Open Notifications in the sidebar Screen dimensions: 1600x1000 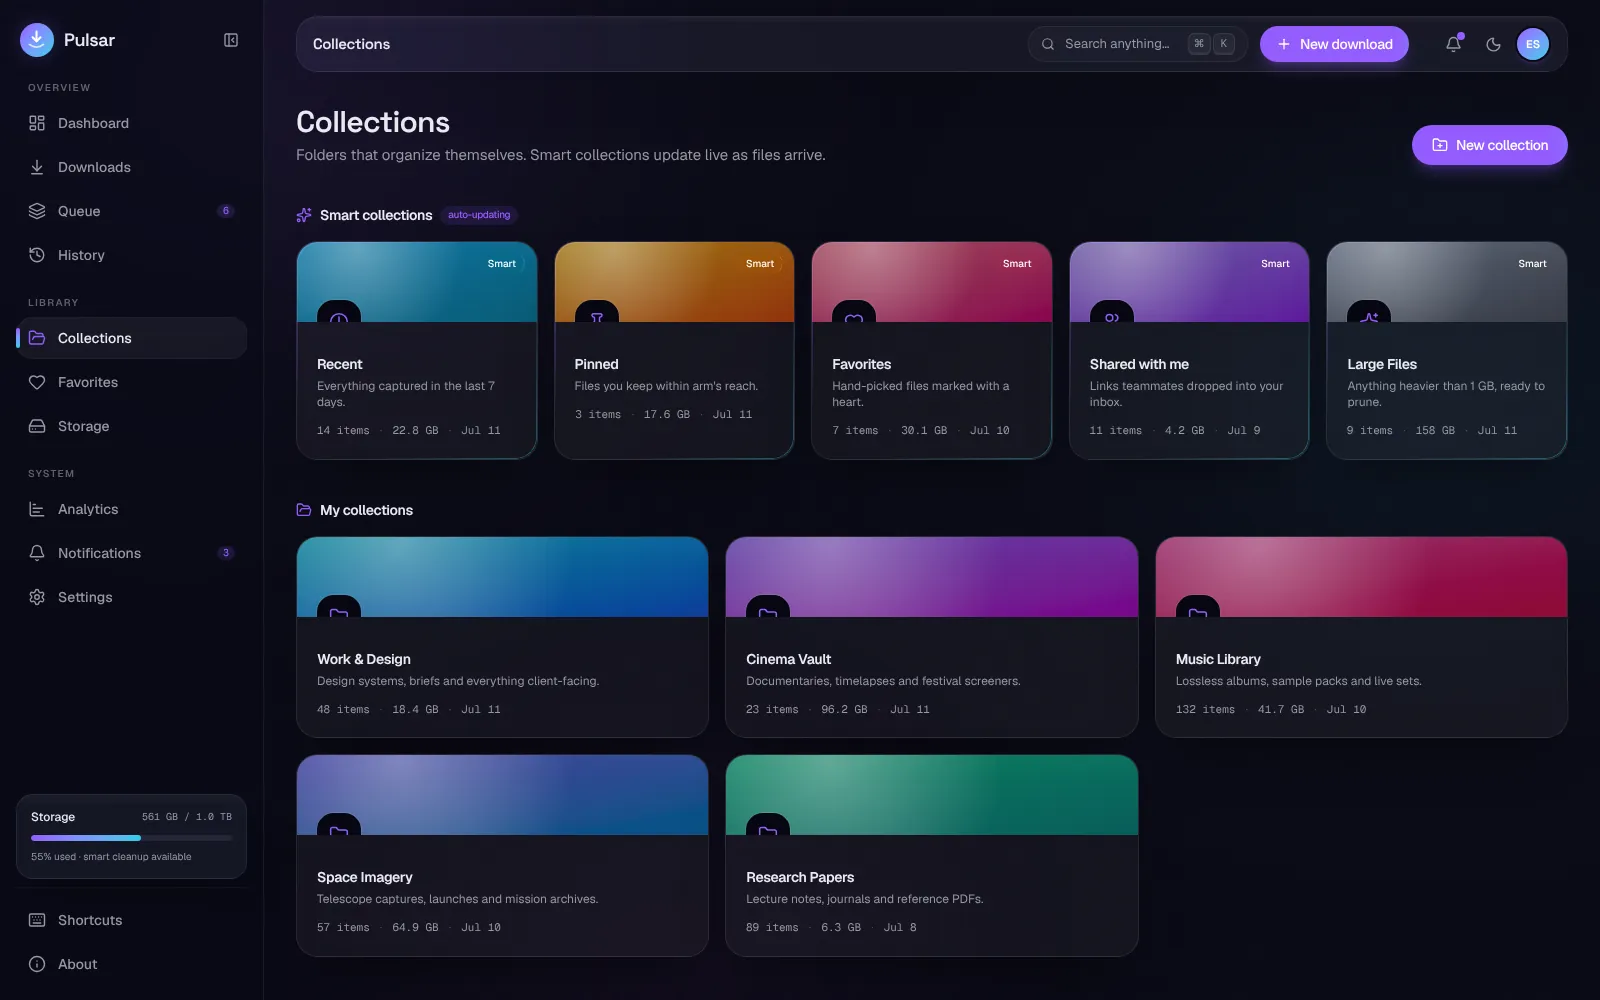click(x=131, y=553)
